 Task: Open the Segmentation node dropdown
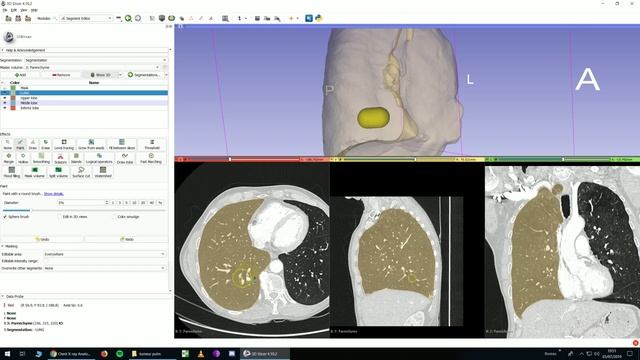(95, 60)
